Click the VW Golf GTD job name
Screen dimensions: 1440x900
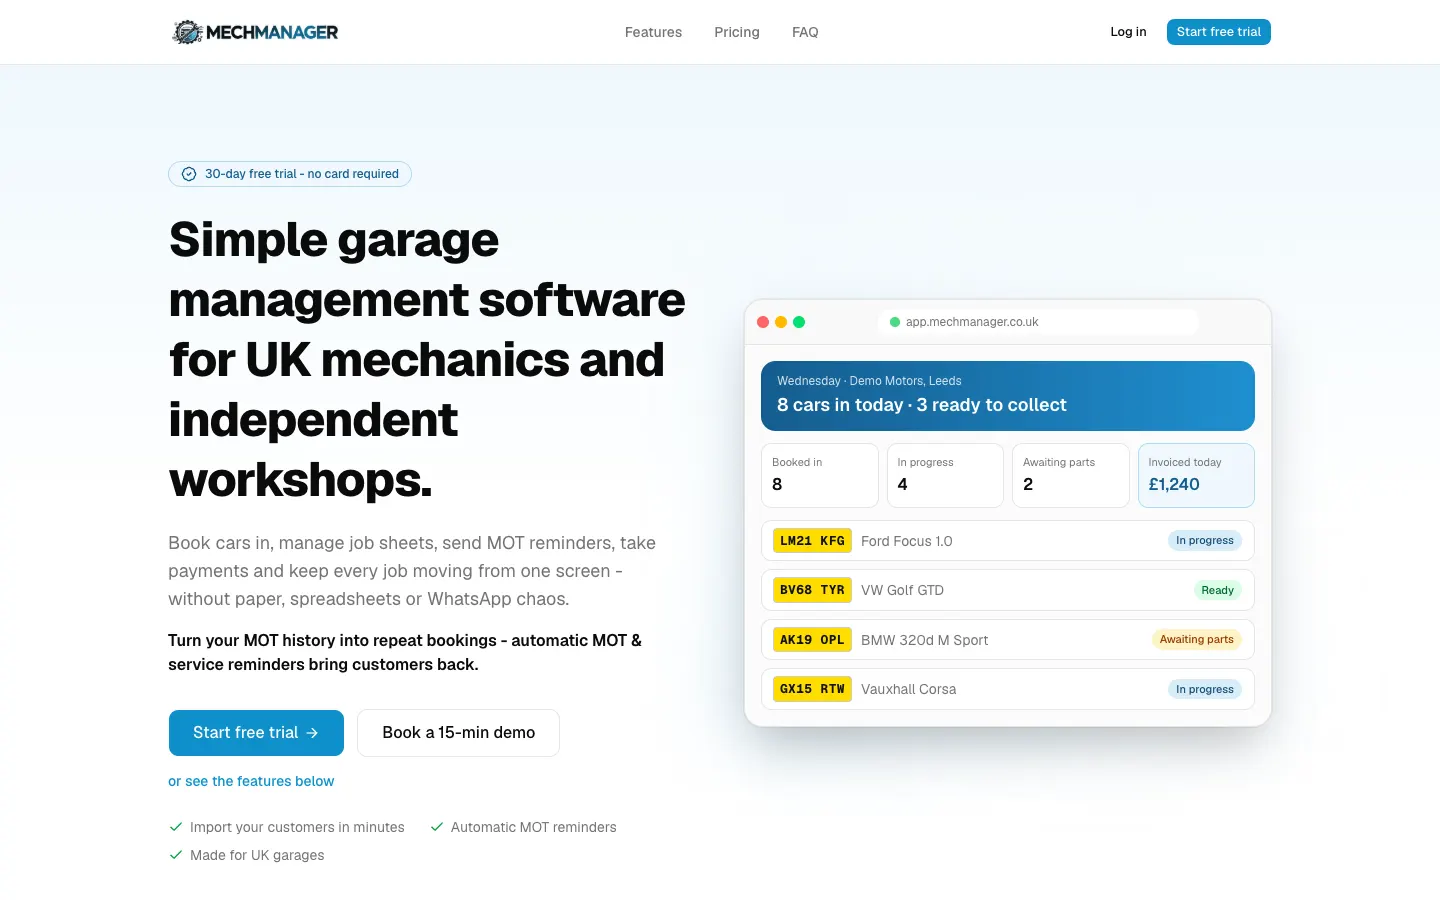click(x=902, y=590)
